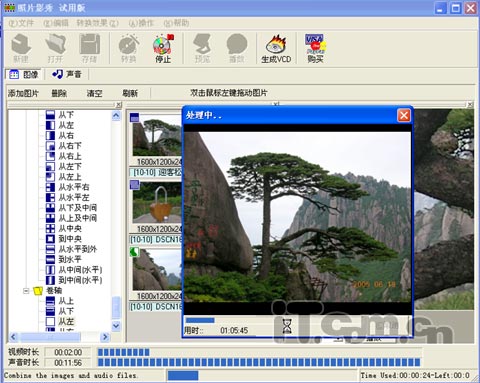Click the transition icon on heart lock thumbnail

pos(135,185)
